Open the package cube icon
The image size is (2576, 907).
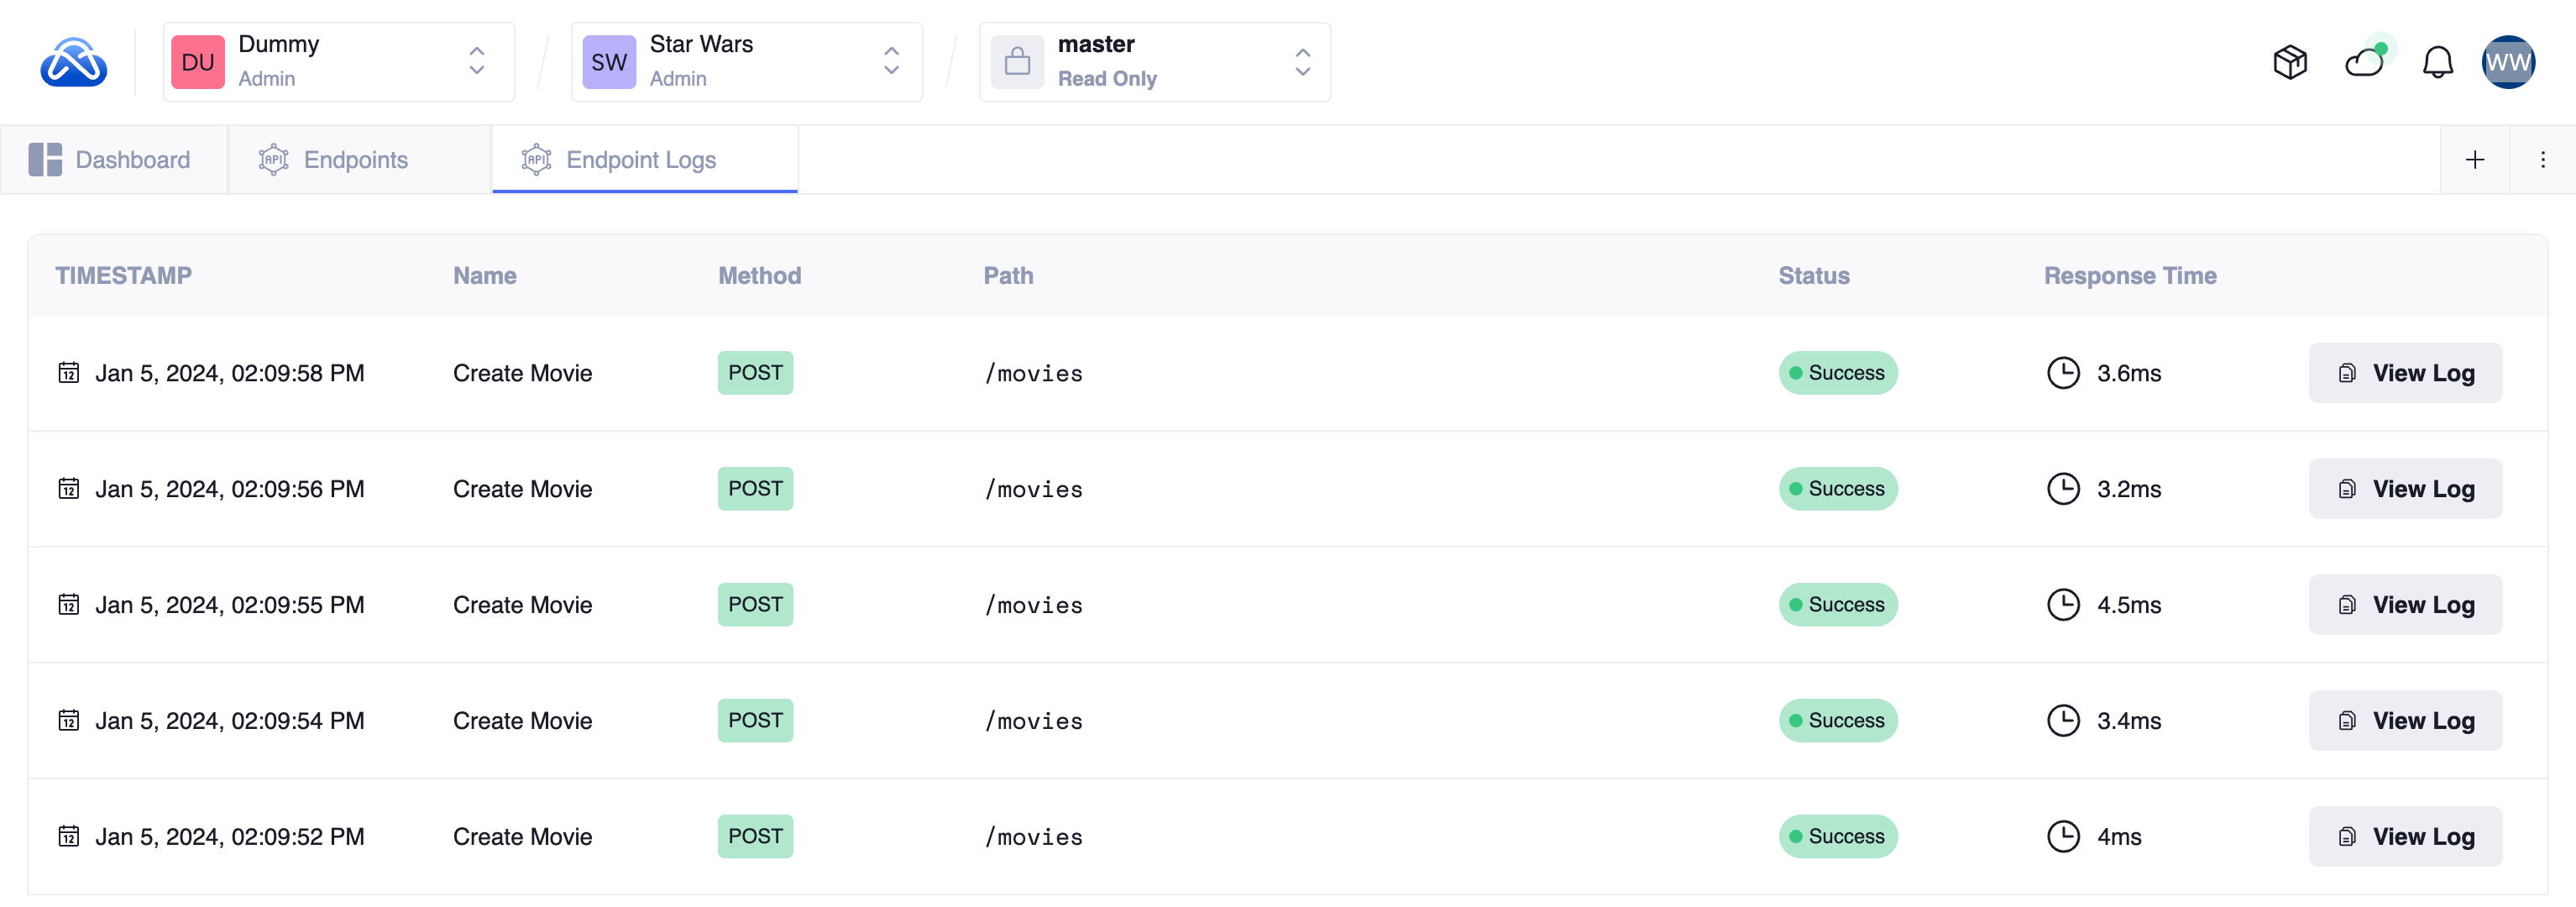click(x=2289, y=63)
